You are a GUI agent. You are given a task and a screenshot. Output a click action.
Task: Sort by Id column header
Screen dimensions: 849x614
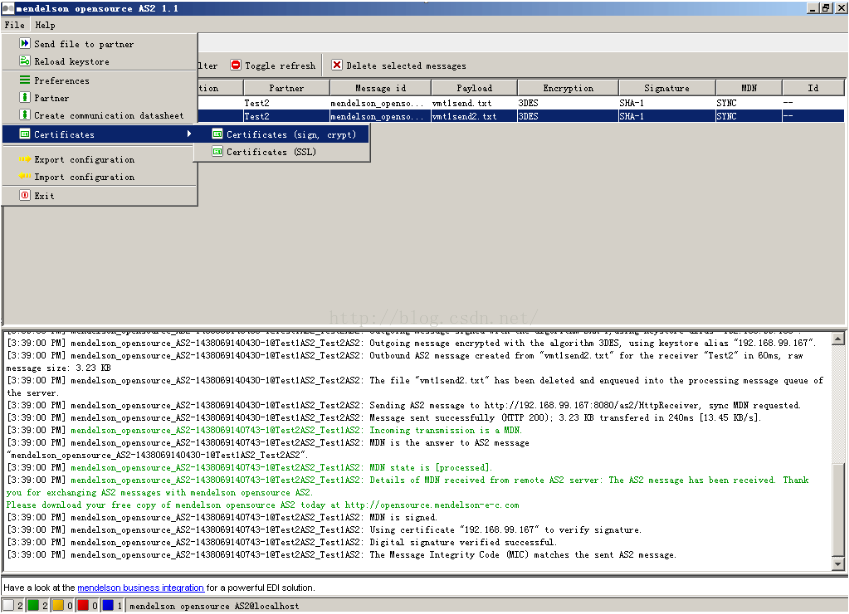813,88
